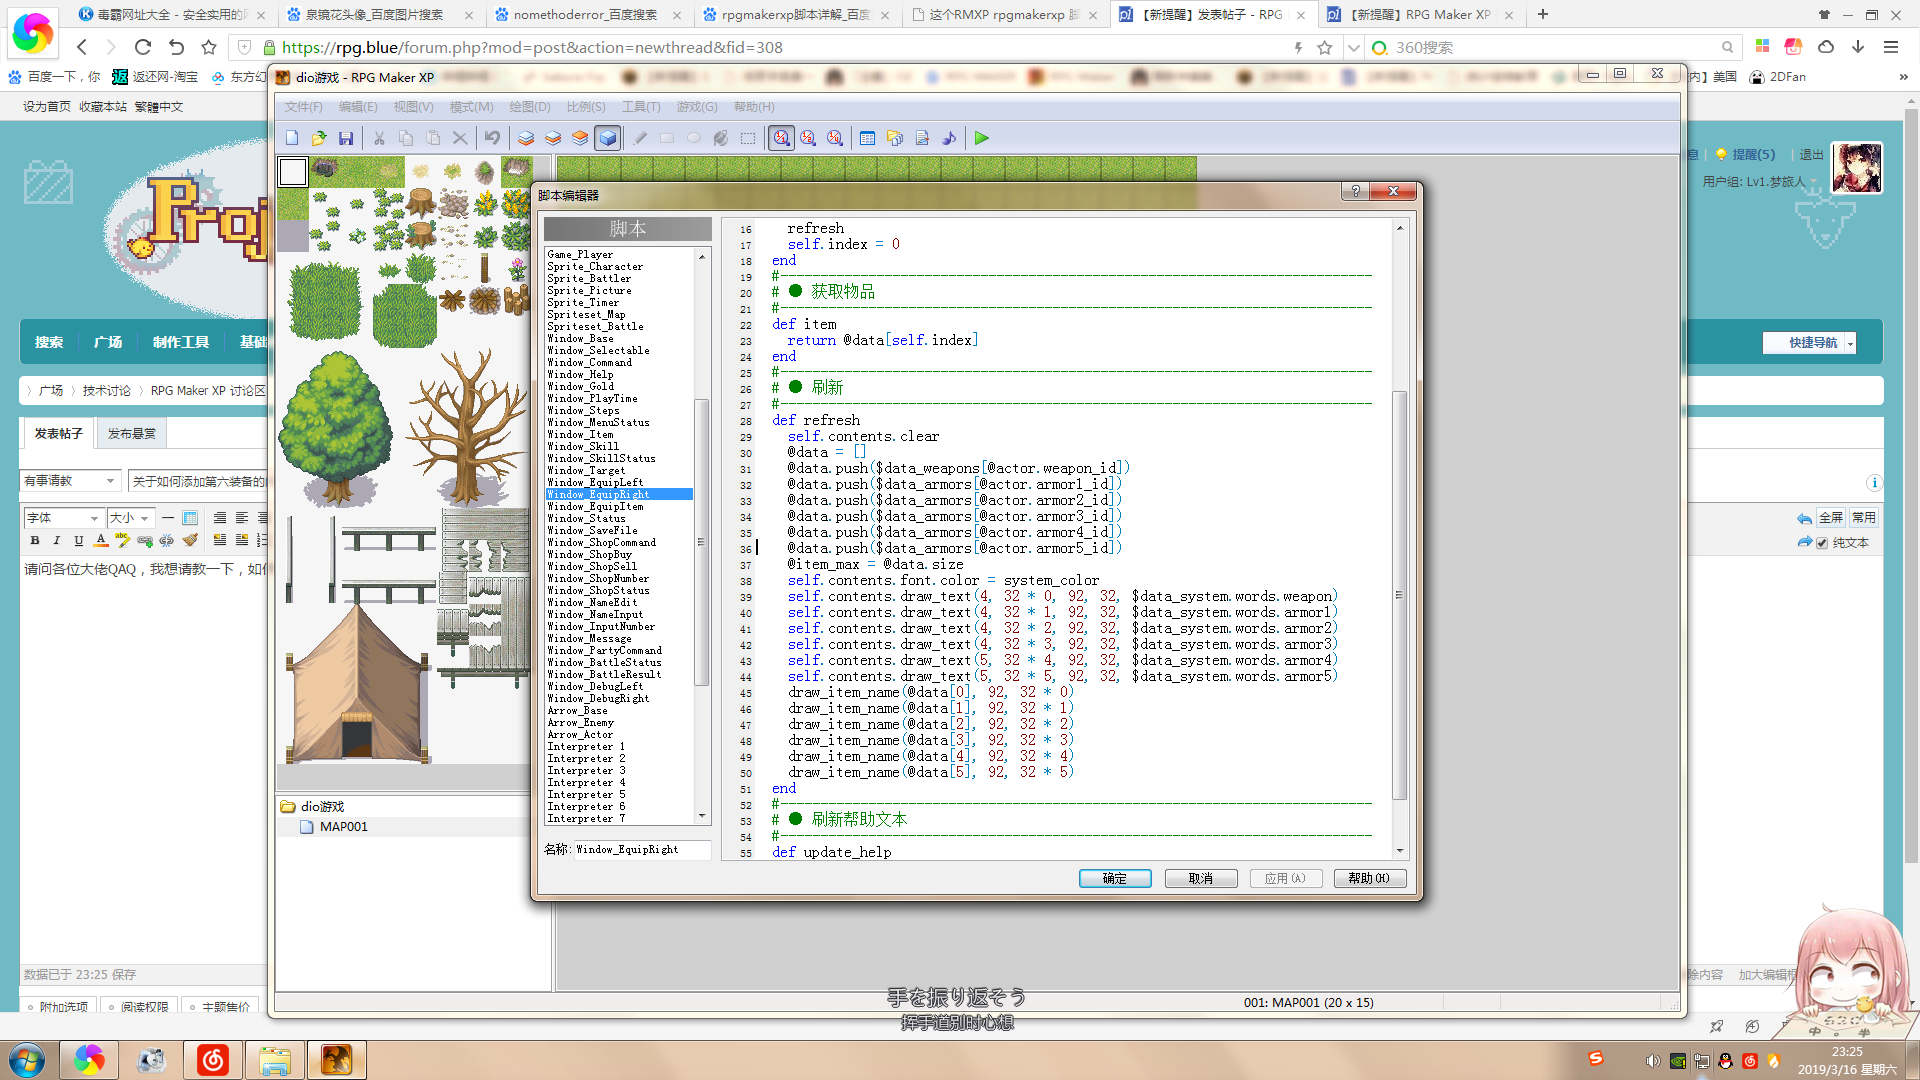This screenshot has width=1920, height=1080.
Task: Open the Sound test music note icon
Action: pyautogui.click(x=949, y=138)
